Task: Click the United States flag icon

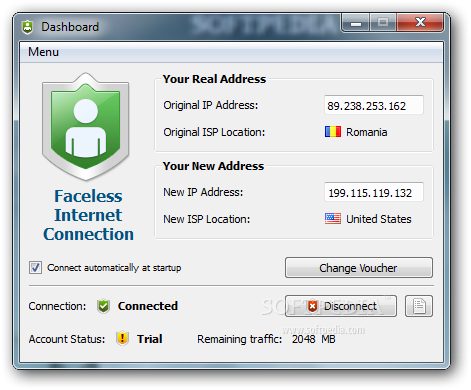Action: click(333, 219)
